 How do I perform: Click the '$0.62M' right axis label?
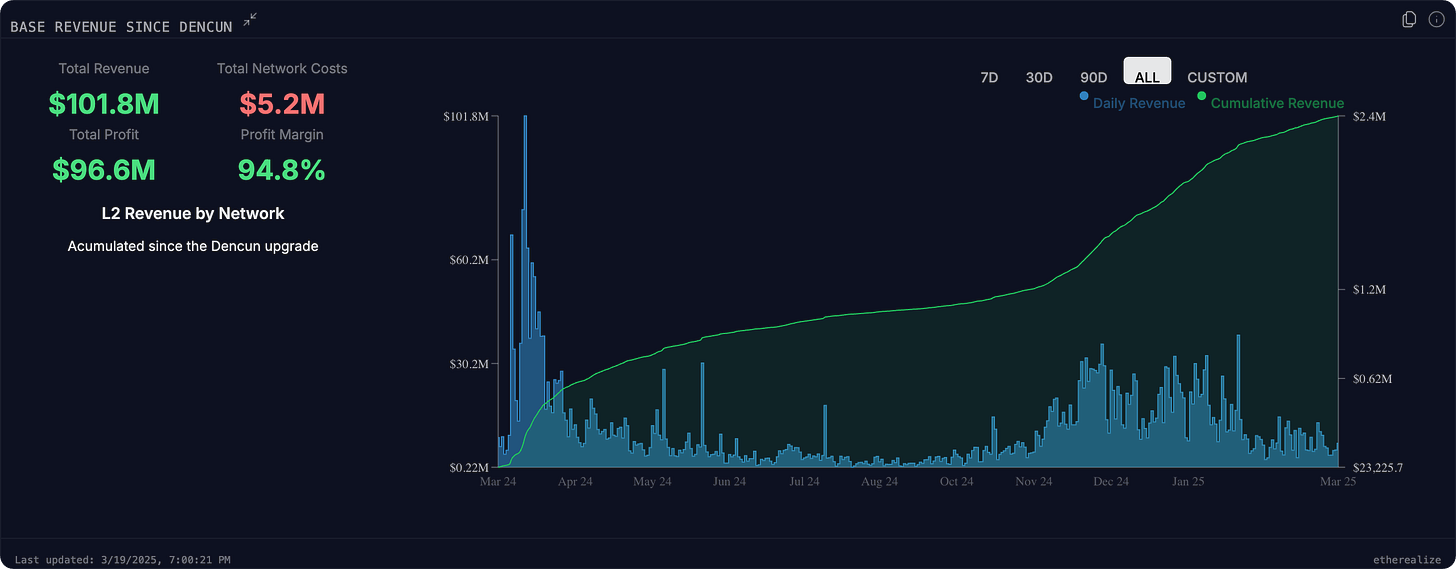coord(1372,379)
